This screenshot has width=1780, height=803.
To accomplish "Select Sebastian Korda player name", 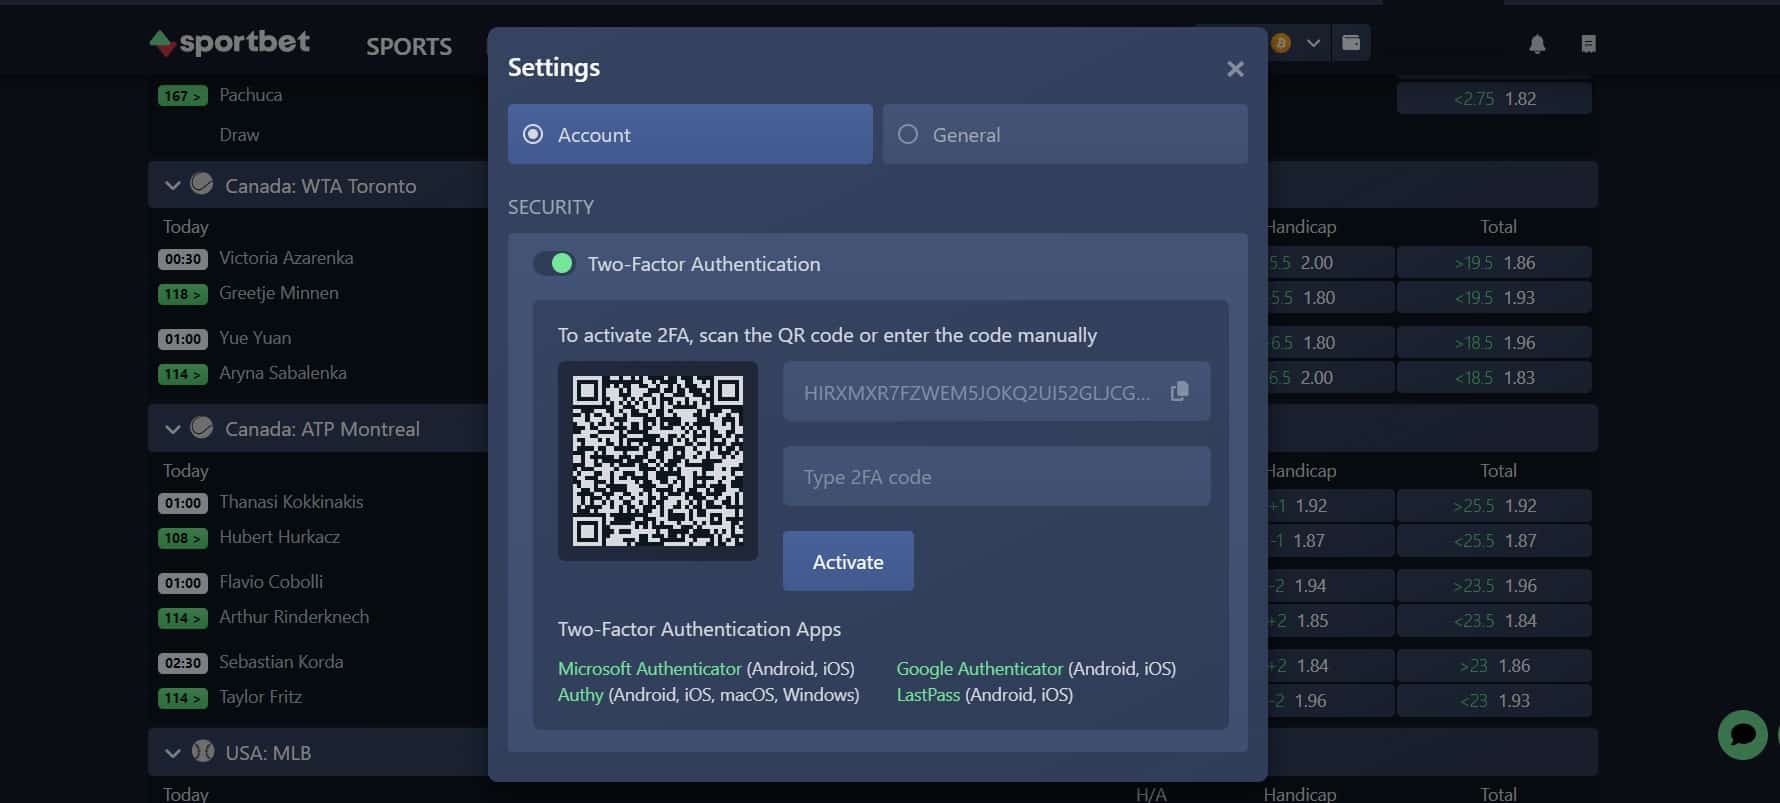I will [281, 662].
